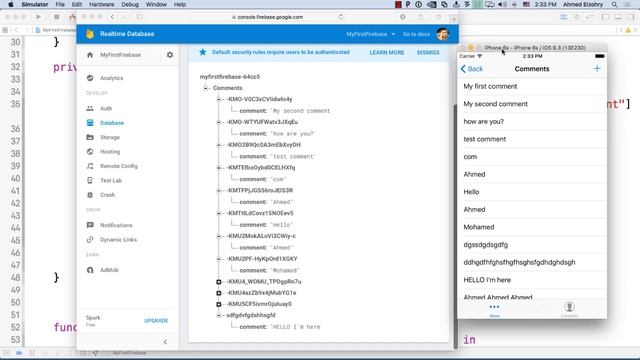Select Database in the sidebar
This screenshot has height=360, width=640.
tap(112, 123)
